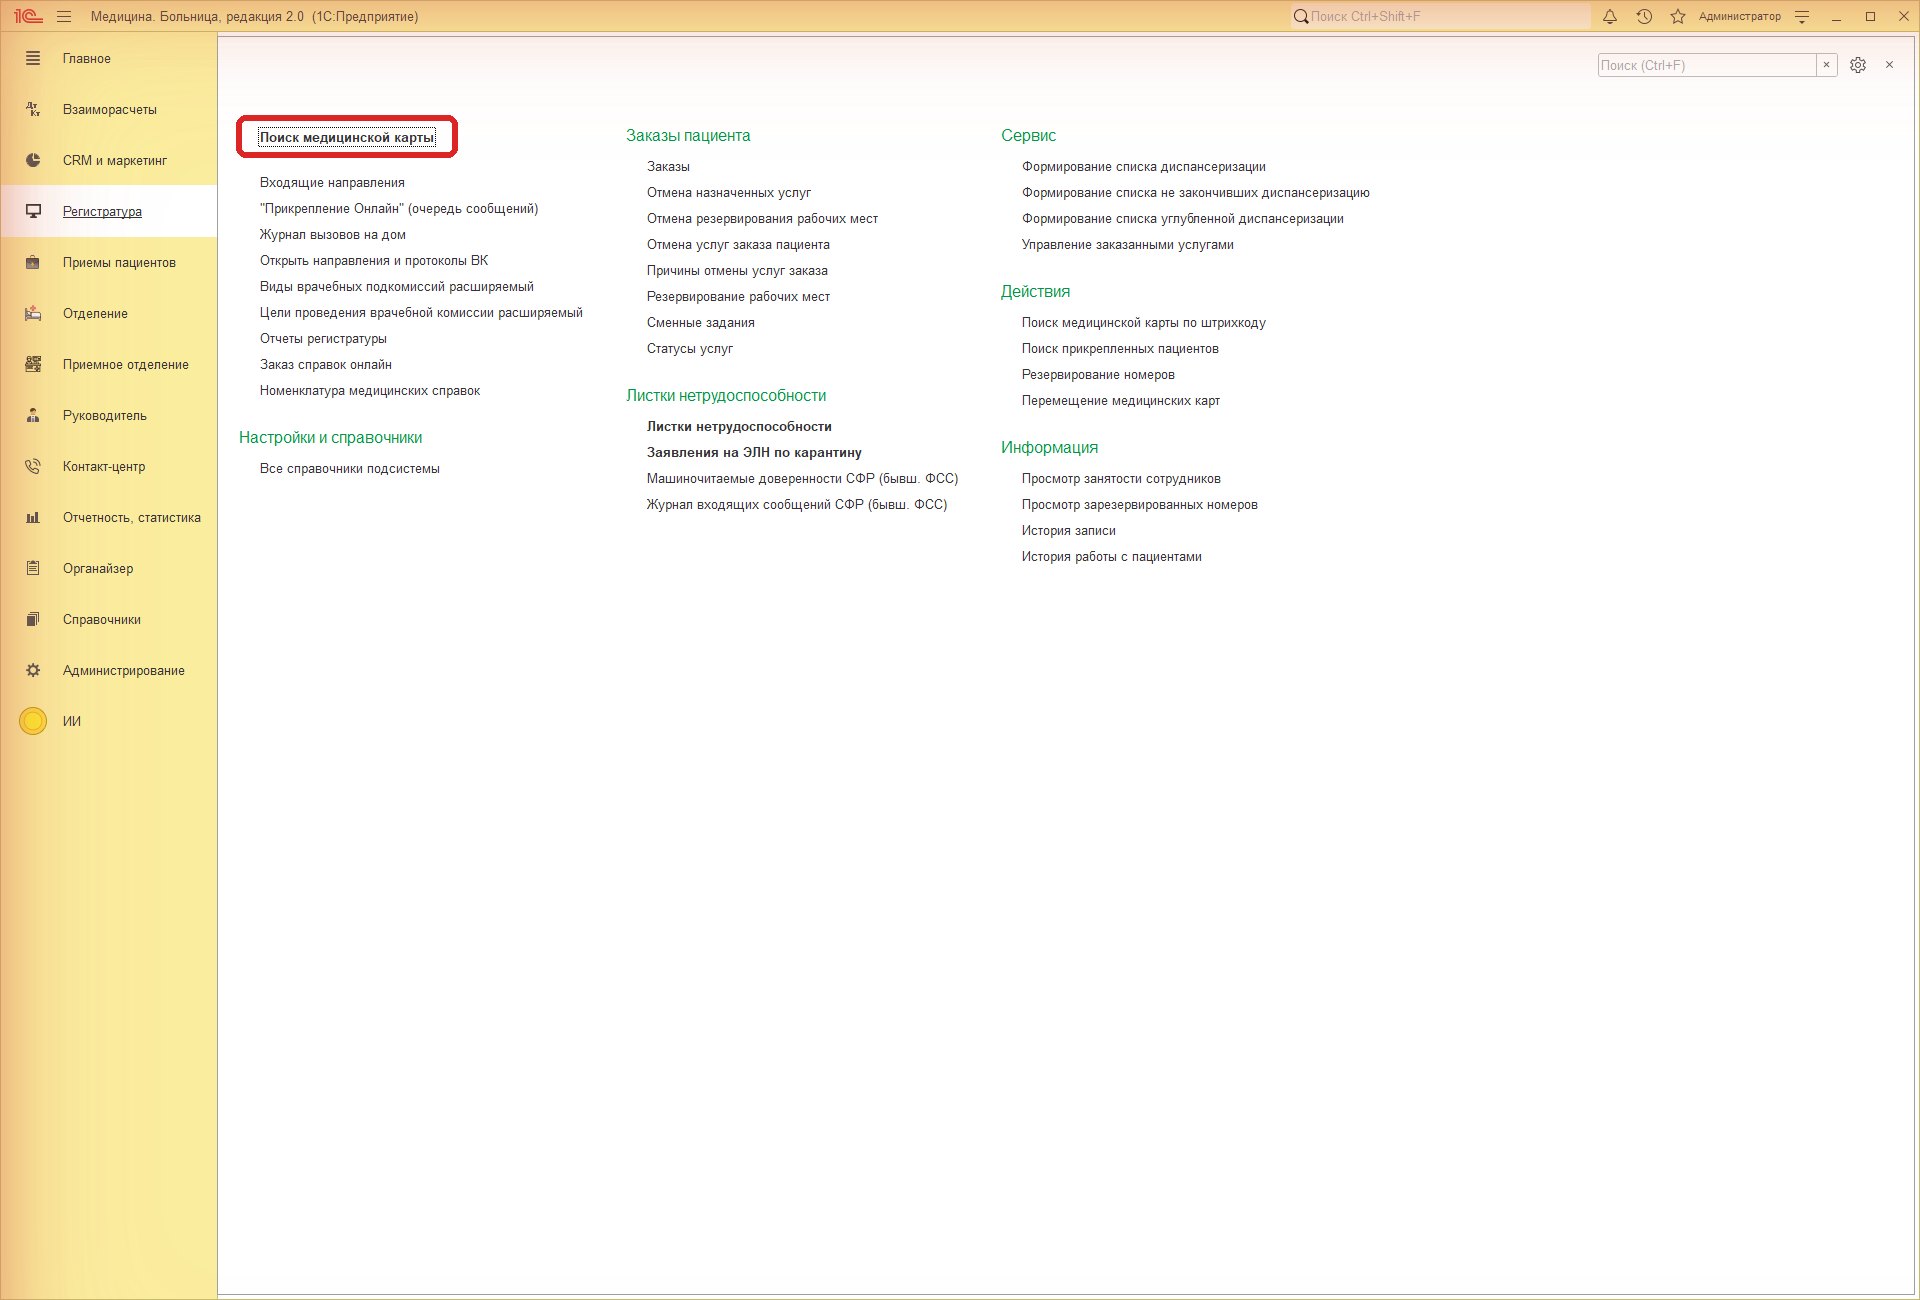Open Журнал вызовов на дом
1920x1300 pixels.
(333, 234)
